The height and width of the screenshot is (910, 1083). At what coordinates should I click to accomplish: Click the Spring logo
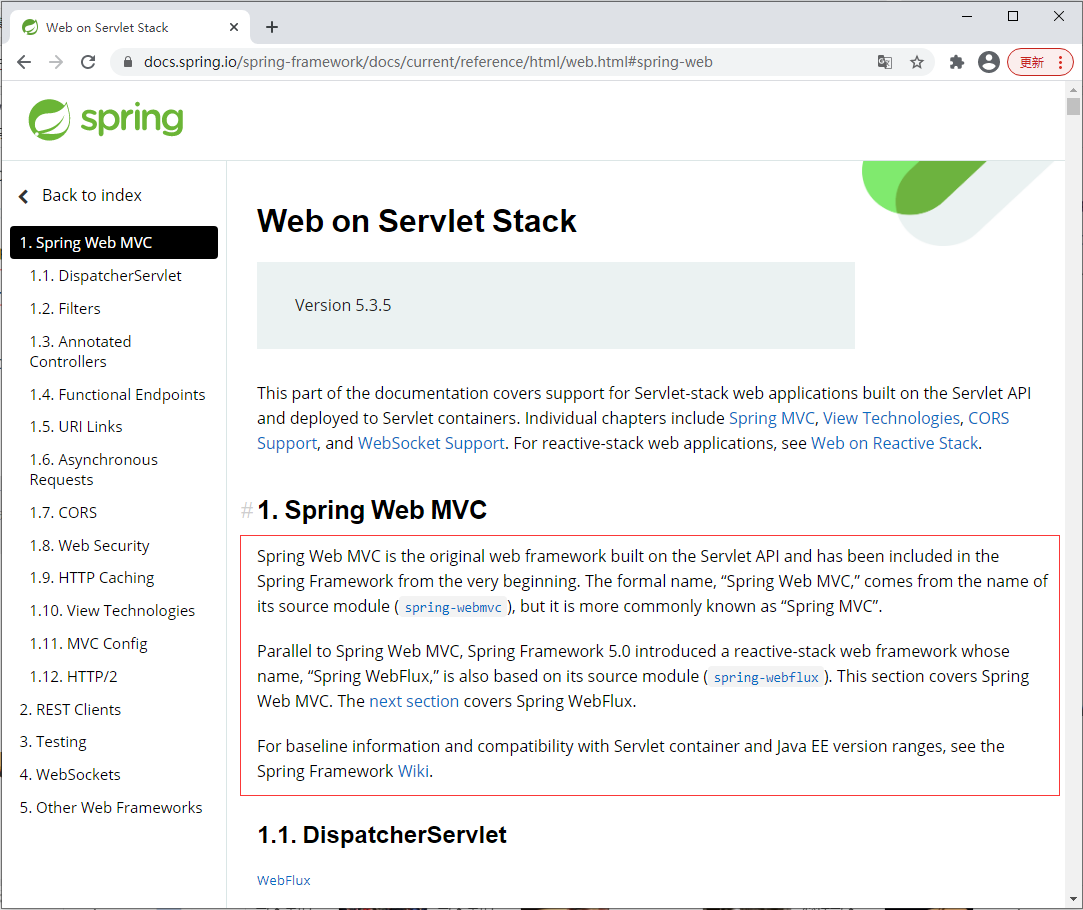[x=106, y=119]
